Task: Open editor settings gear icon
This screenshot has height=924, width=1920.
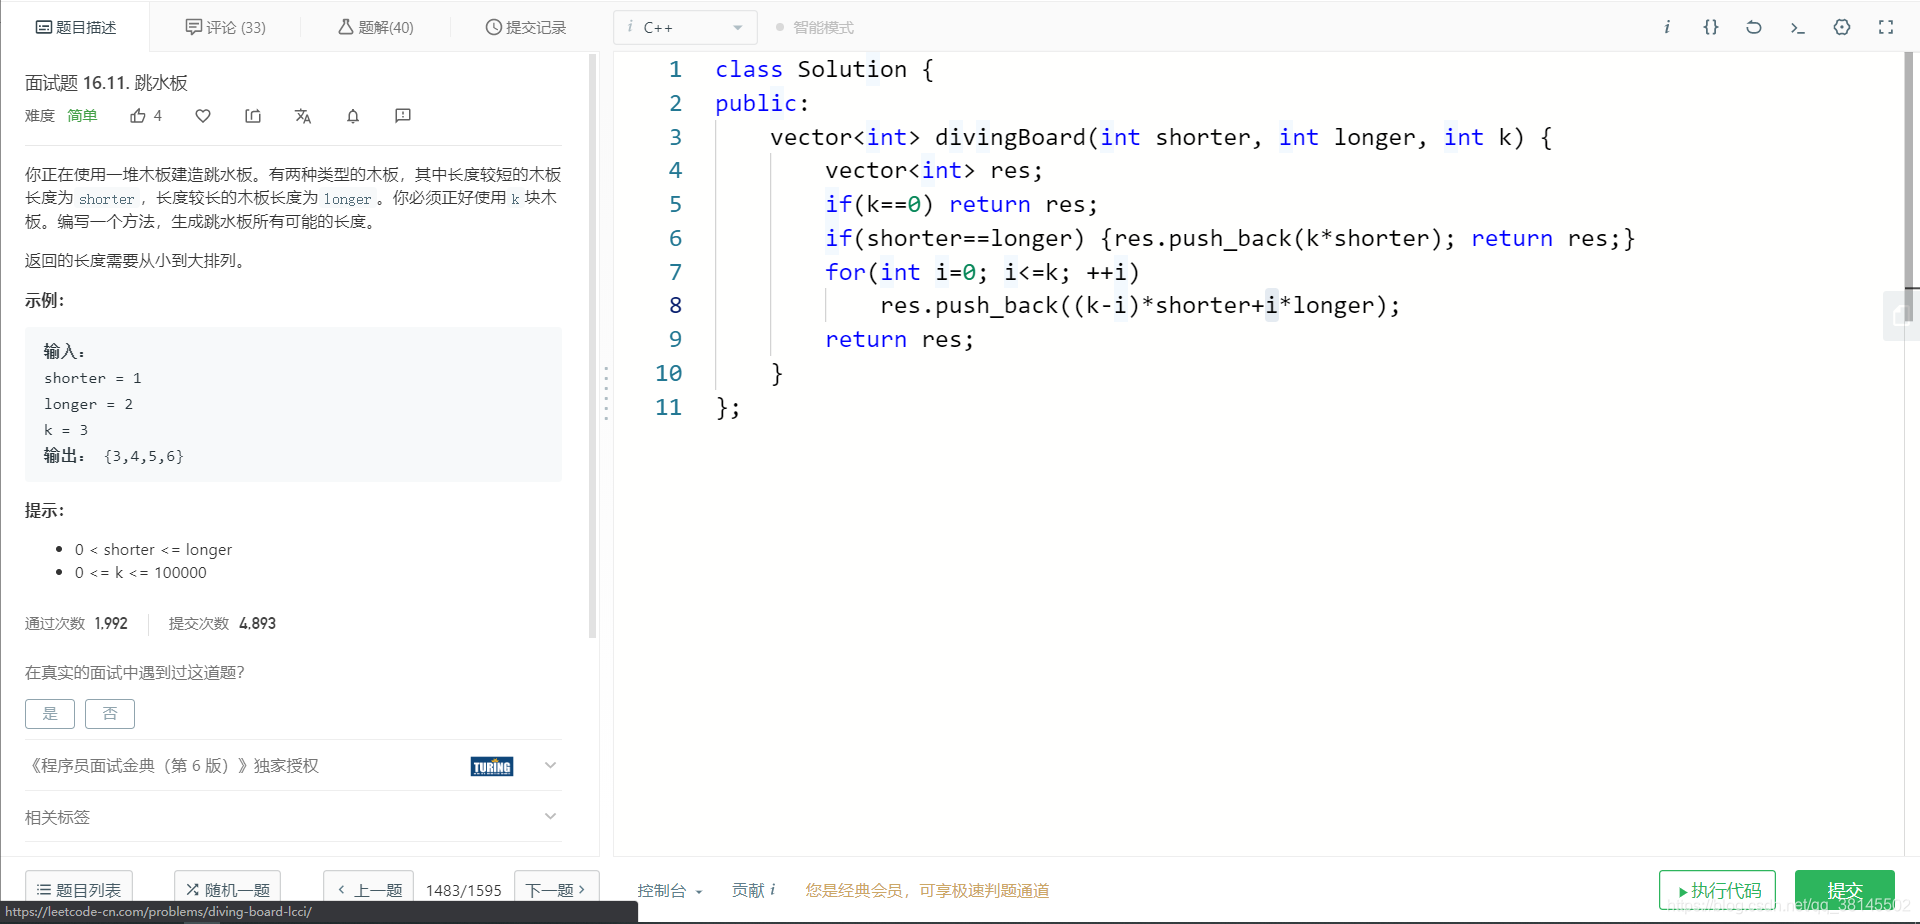Action: click(1842, 27)
